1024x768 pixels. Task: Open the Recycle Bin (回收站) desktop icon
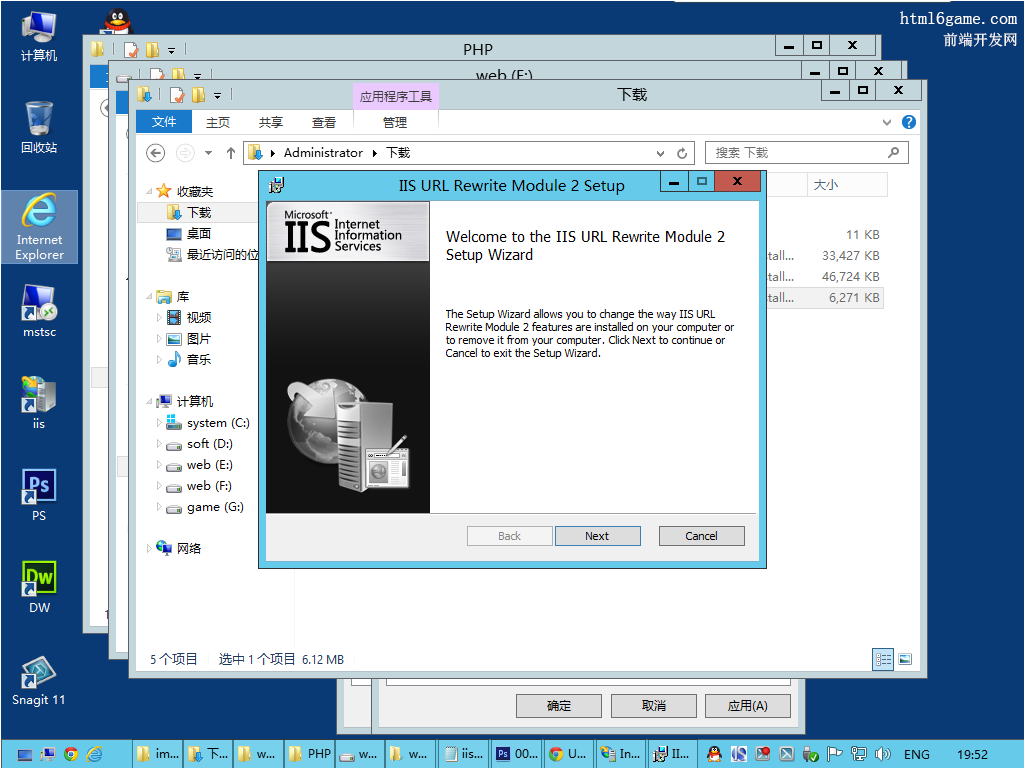39,125
